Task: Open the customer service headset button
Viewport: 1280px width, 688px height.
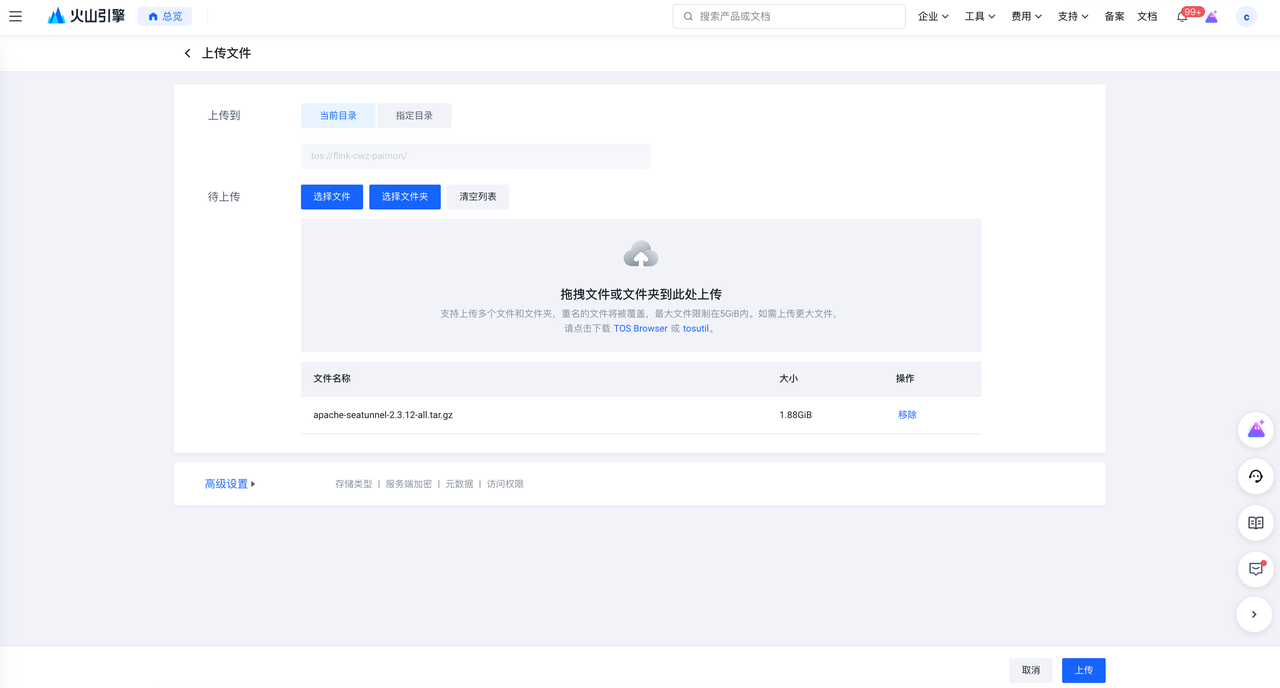Action: 1256,476
